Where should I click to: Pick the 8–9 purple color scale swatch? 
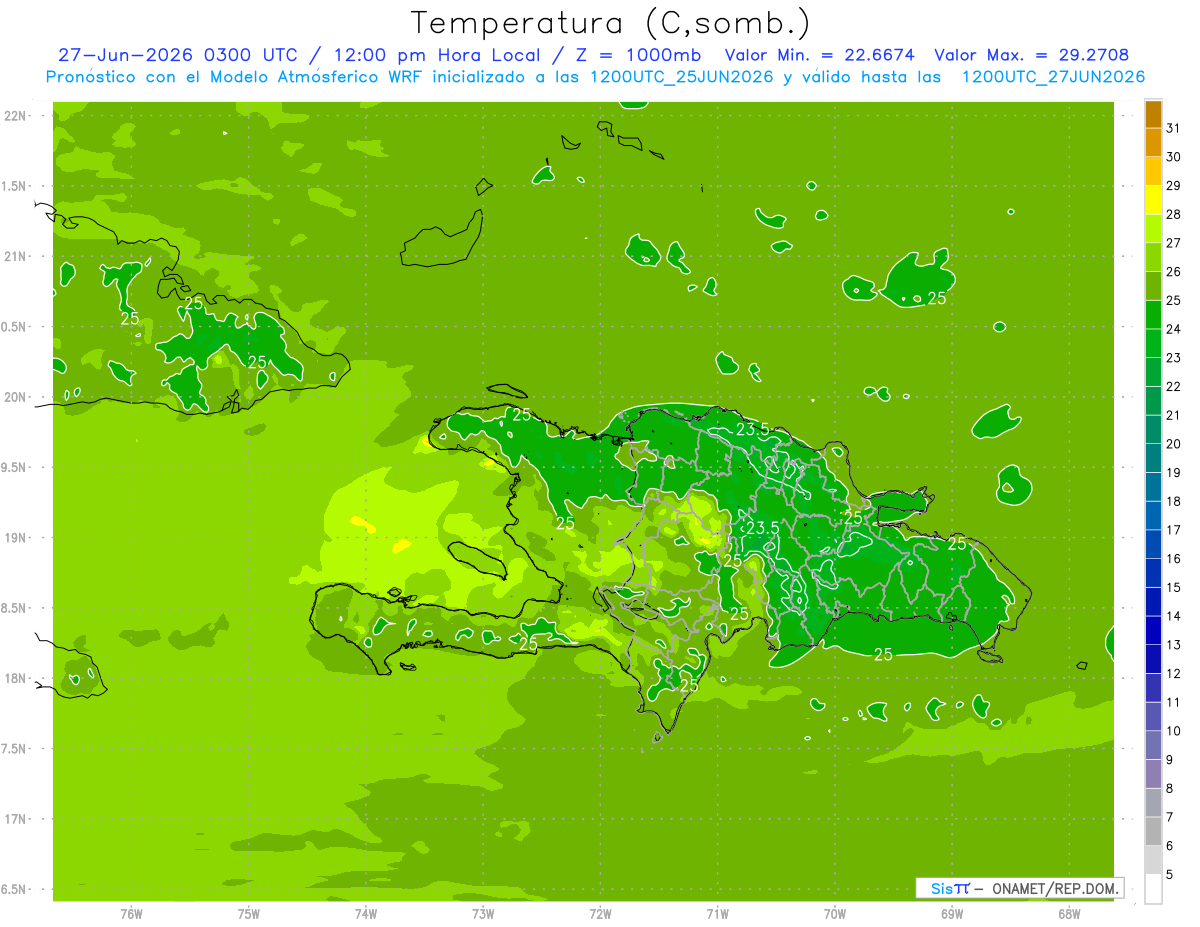[x=1153, y=774]
